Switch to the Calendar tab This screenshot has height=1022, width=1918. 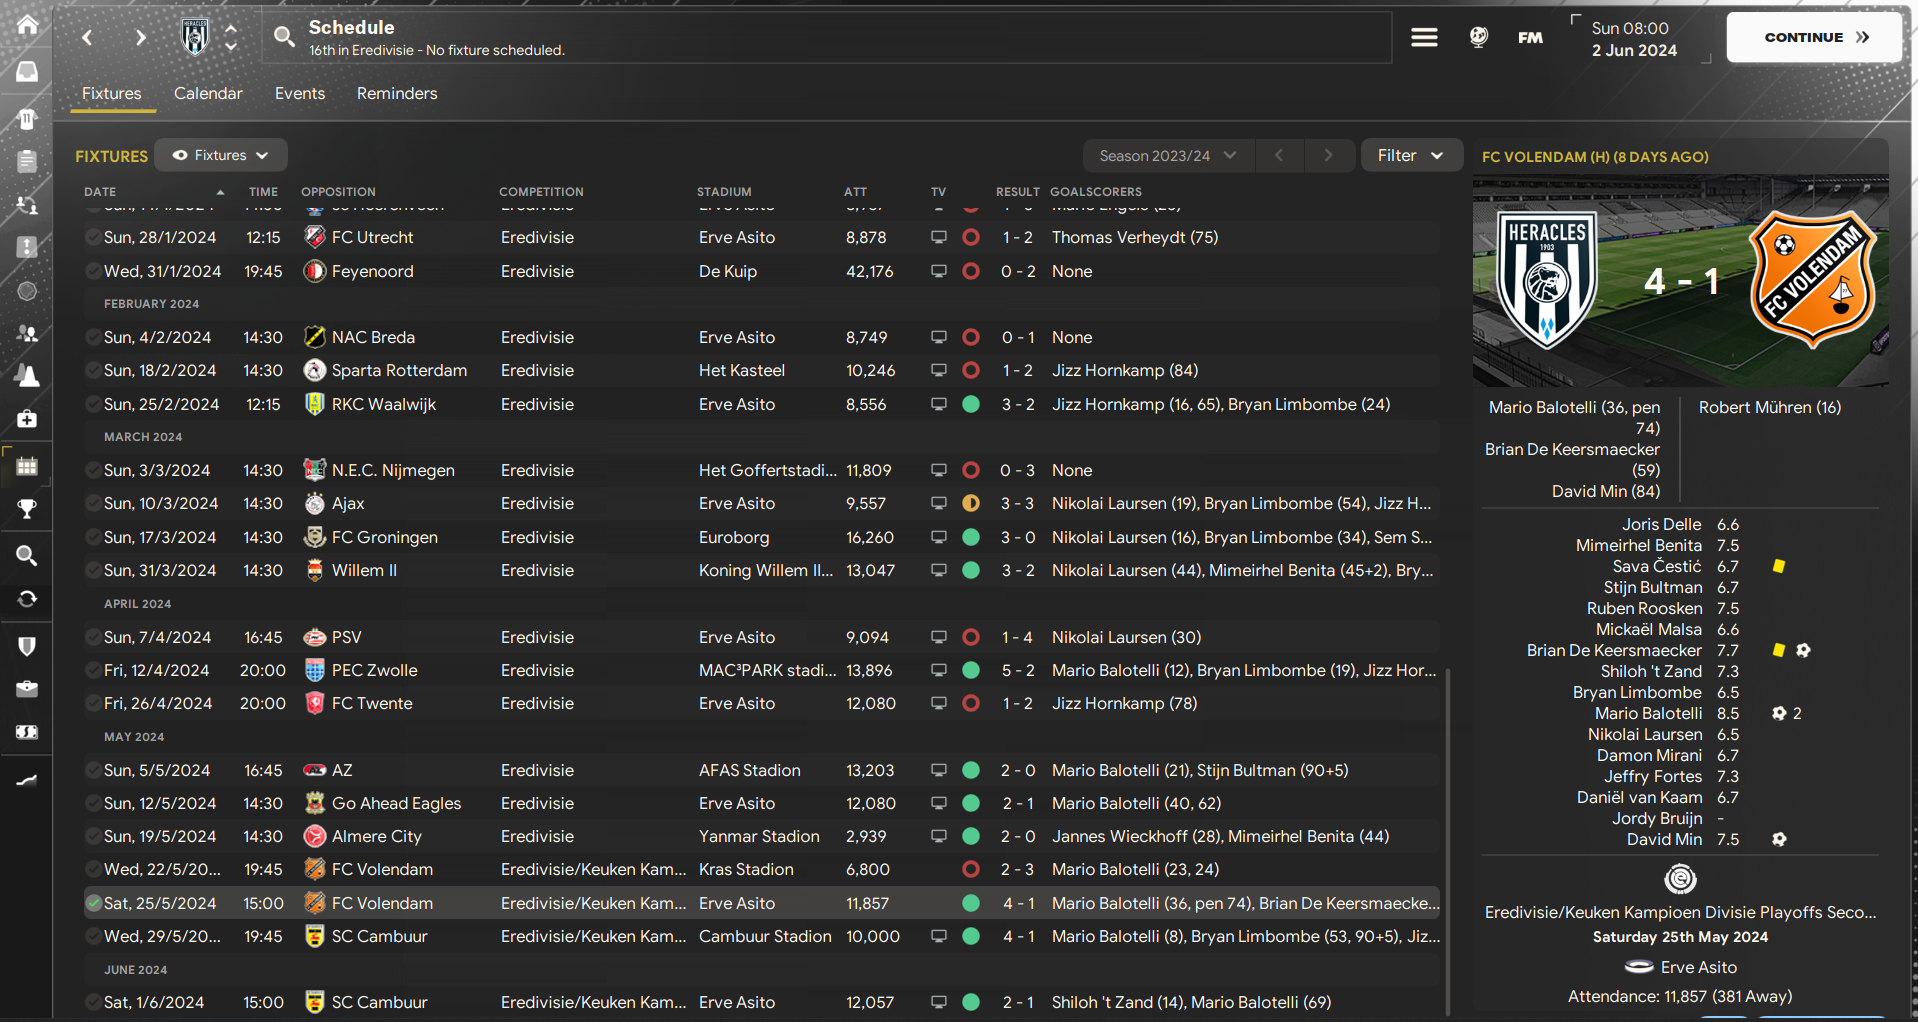(x=208, y=93)
